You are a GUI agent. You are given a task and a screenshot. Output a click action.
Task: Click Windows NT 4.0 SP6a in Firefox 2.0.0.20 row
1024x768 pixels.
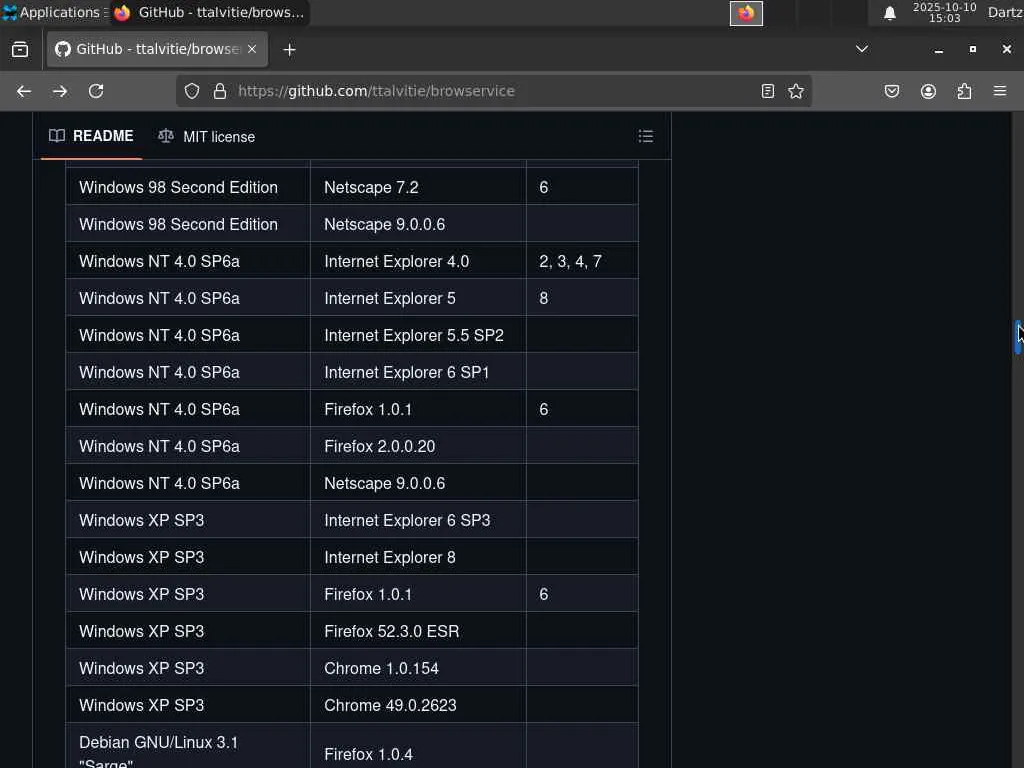188,446
